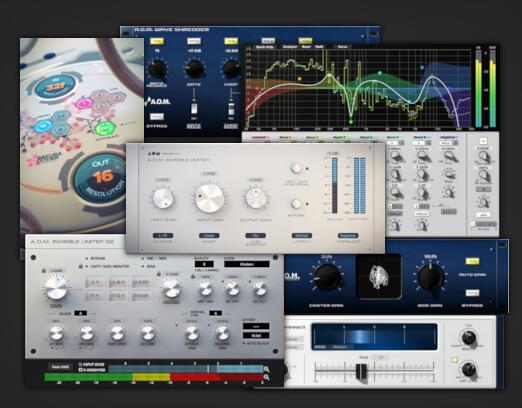
Task: Flip the Gate slide switch in Wave Shredder
Action: (194, 109)
